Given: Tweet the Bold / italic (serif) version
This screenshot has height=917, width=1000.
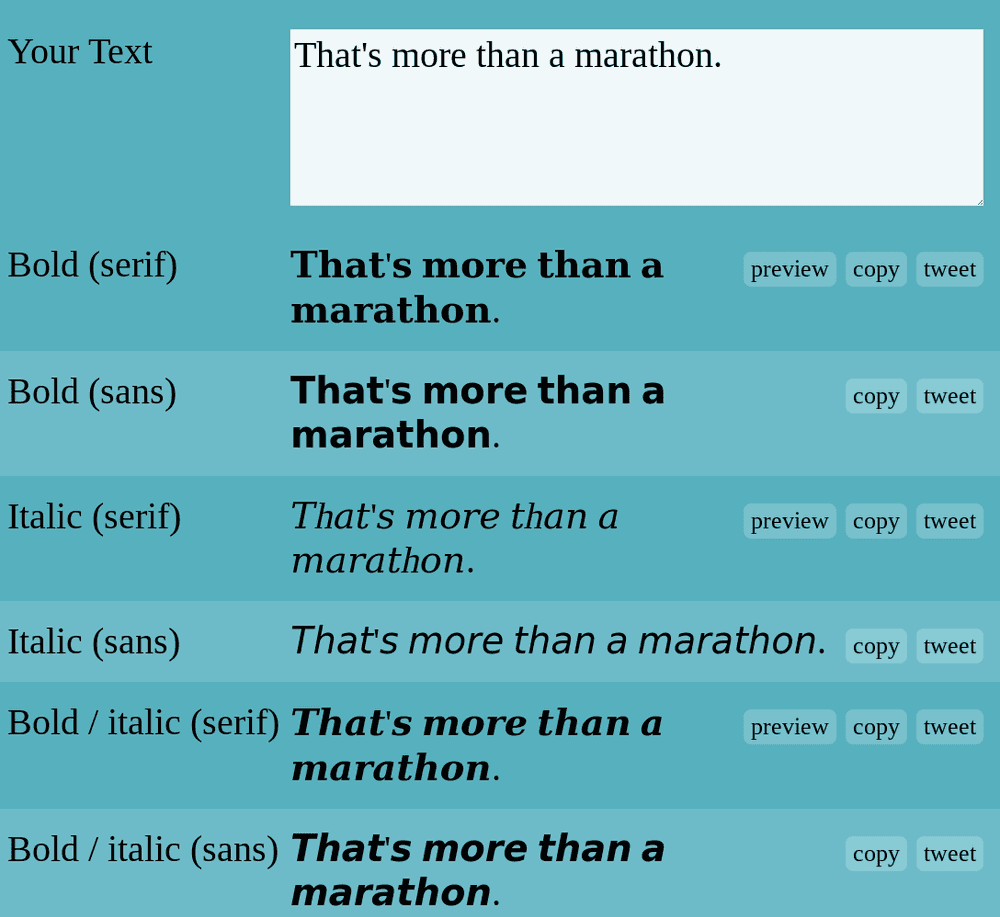Looking at the screenshot, I should 948,727.
